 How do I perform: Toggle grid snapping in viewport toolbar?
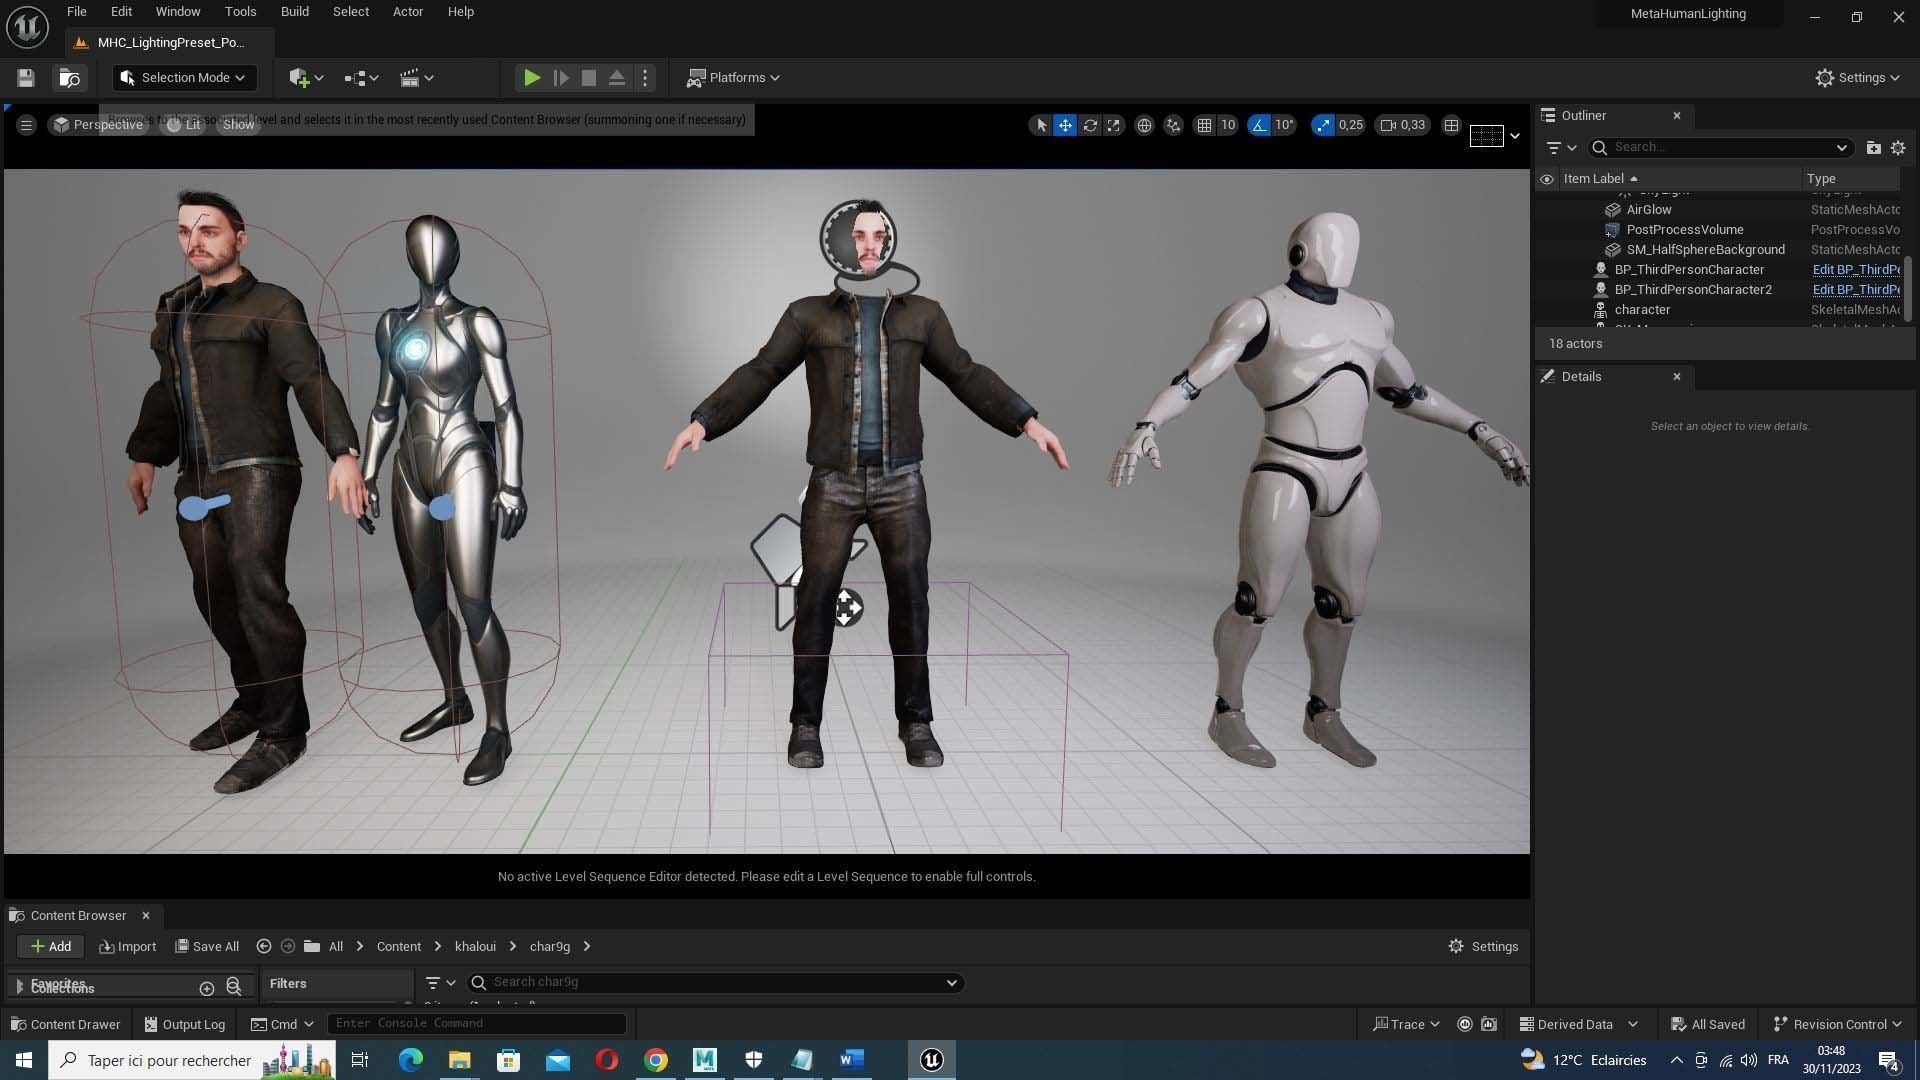[x=1204, y=125]
